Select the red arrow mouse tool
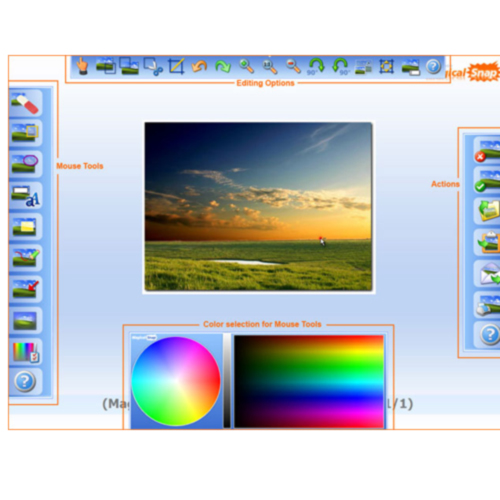This screenshot has width=500, height=500. tap(25, 289)
